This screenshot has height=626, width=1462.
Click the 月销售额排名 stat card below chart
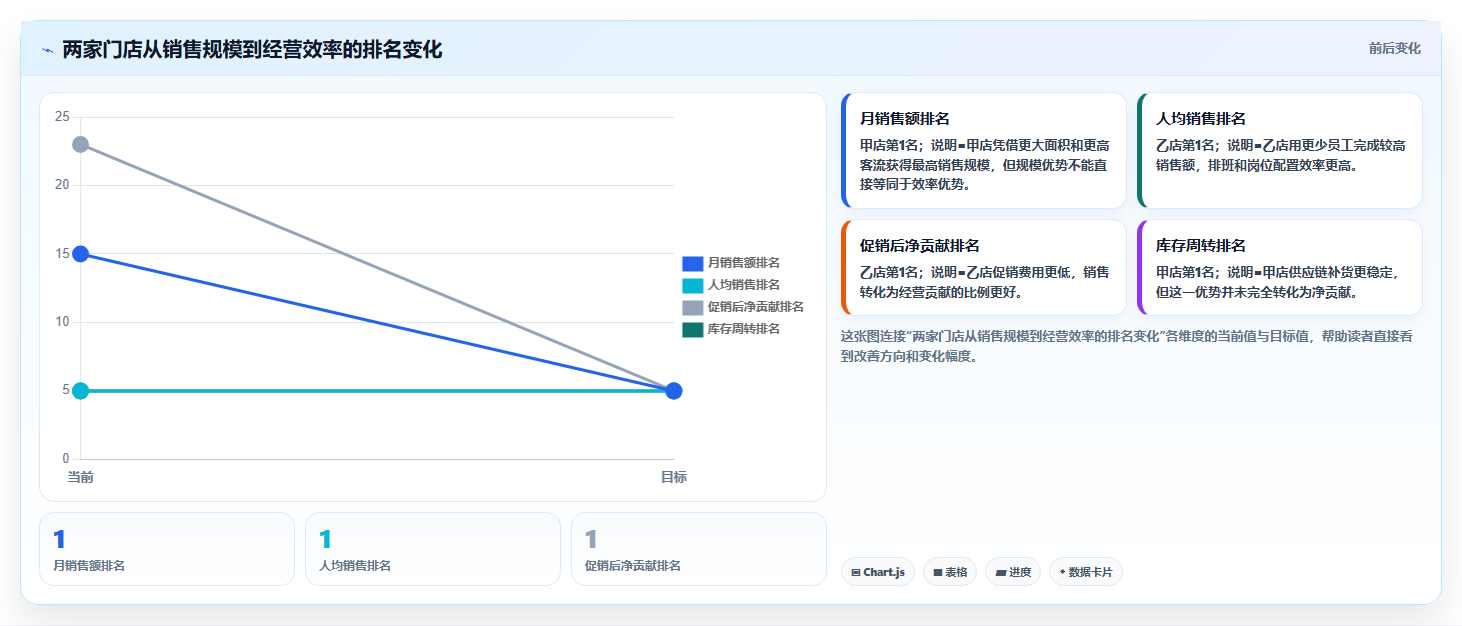pos(167,549)
